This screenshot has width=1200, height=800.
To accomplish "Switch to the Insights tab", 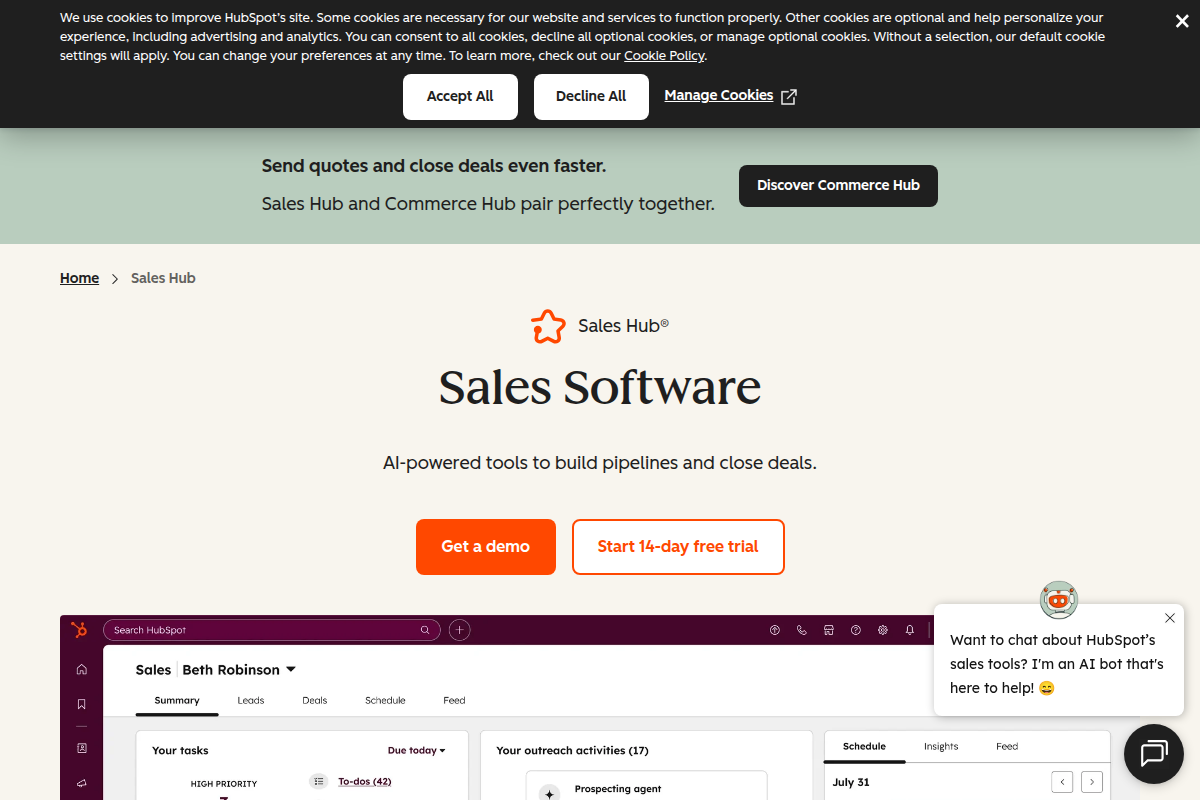I will click(x=941, y=747).
